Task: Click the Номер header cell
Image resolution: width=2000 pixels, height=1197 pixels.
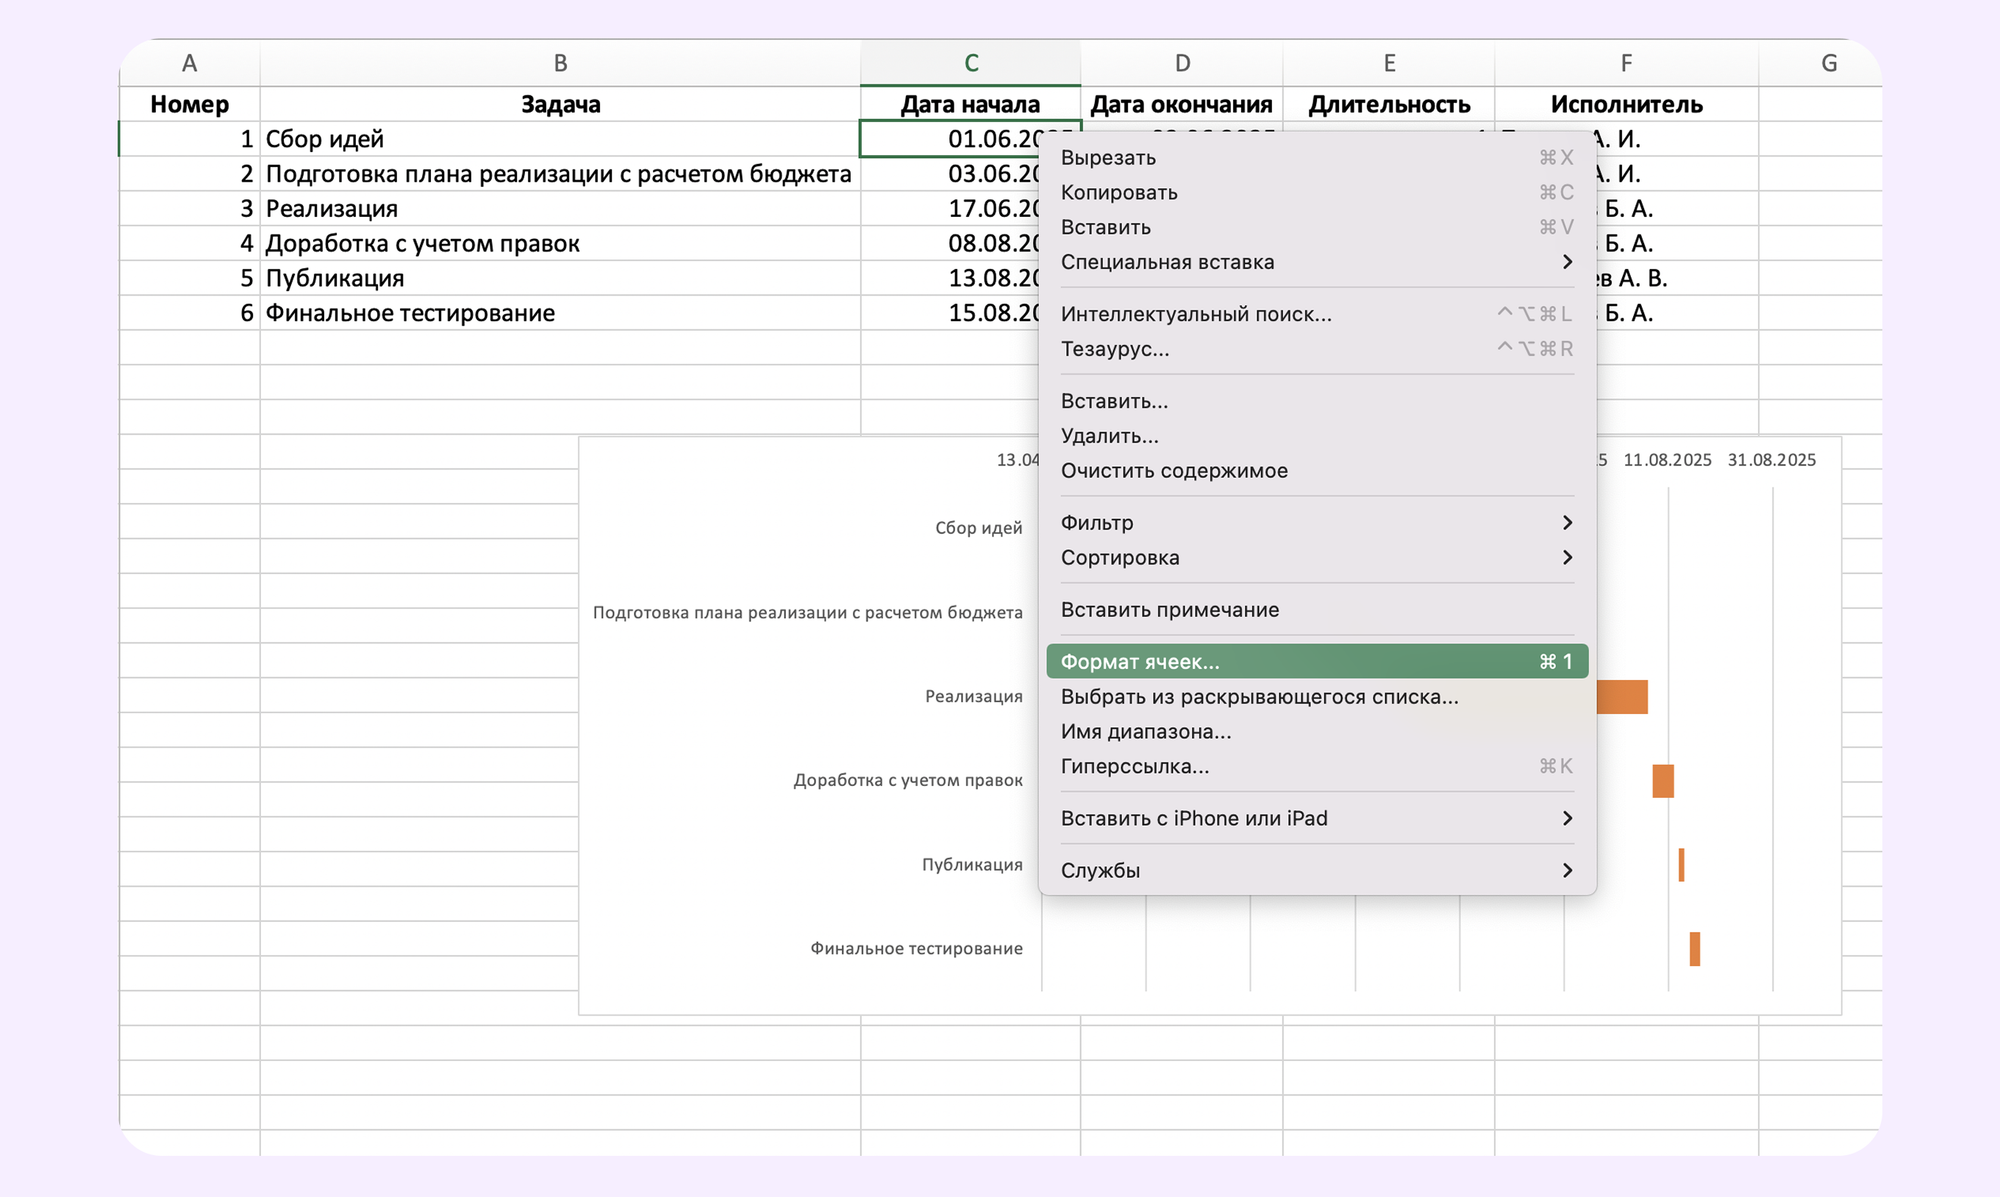Action: [x=189, y=104]
